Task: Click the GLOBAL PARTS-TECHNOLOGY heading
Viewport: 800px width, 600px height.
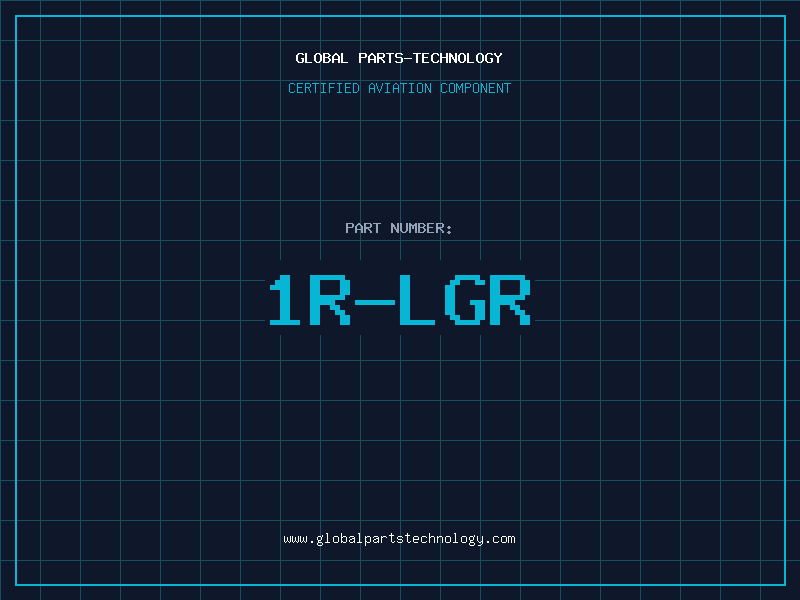Action: point(399,58)
